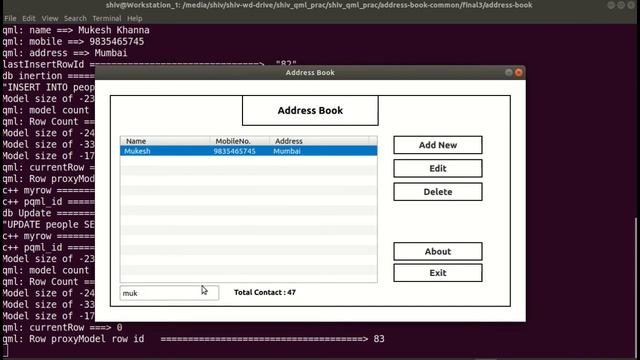Open the terminal Help menu
Viewport: 640px width, 360px height.
coord(134,18)
